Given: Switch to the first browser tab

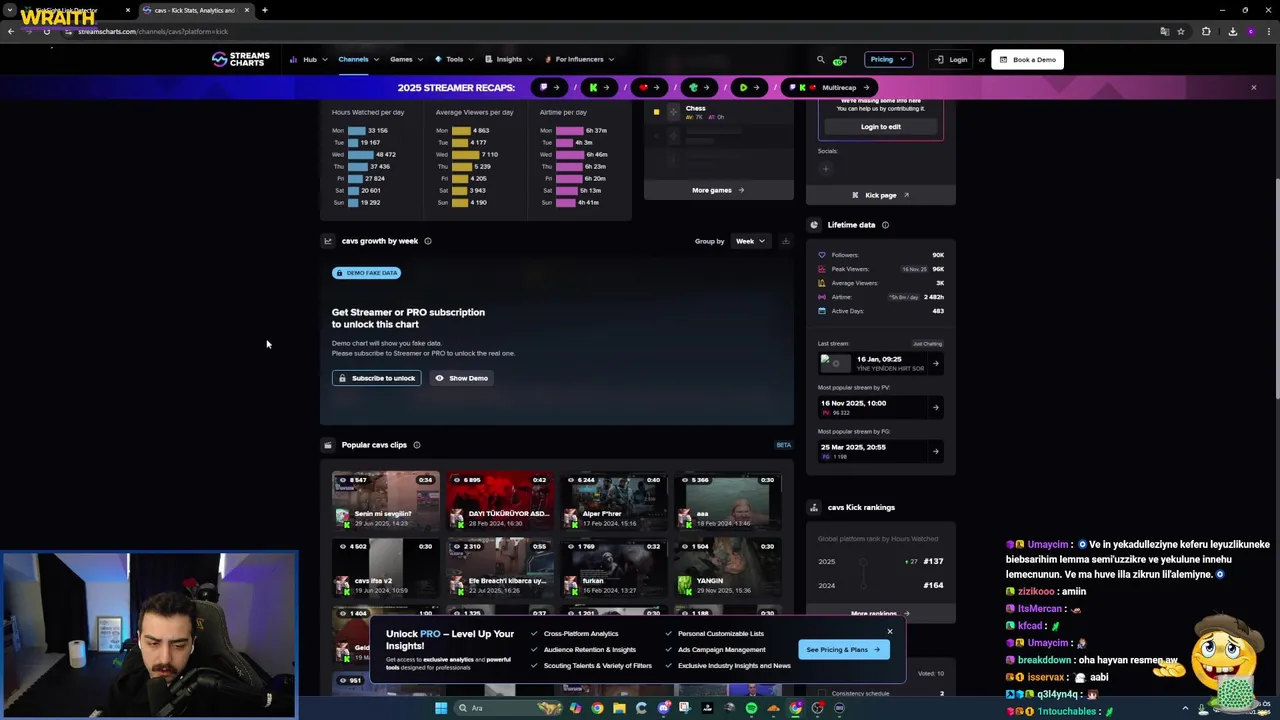Looking at the screenshot, I should point(74,10).
